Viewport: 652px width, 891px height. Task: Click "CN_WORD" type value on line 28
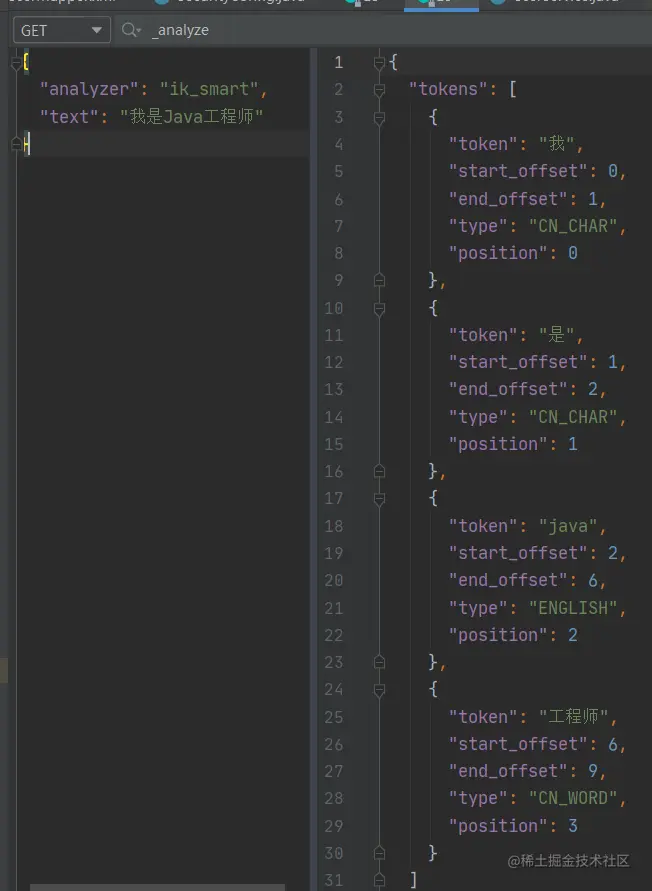[x=573, y=798]
